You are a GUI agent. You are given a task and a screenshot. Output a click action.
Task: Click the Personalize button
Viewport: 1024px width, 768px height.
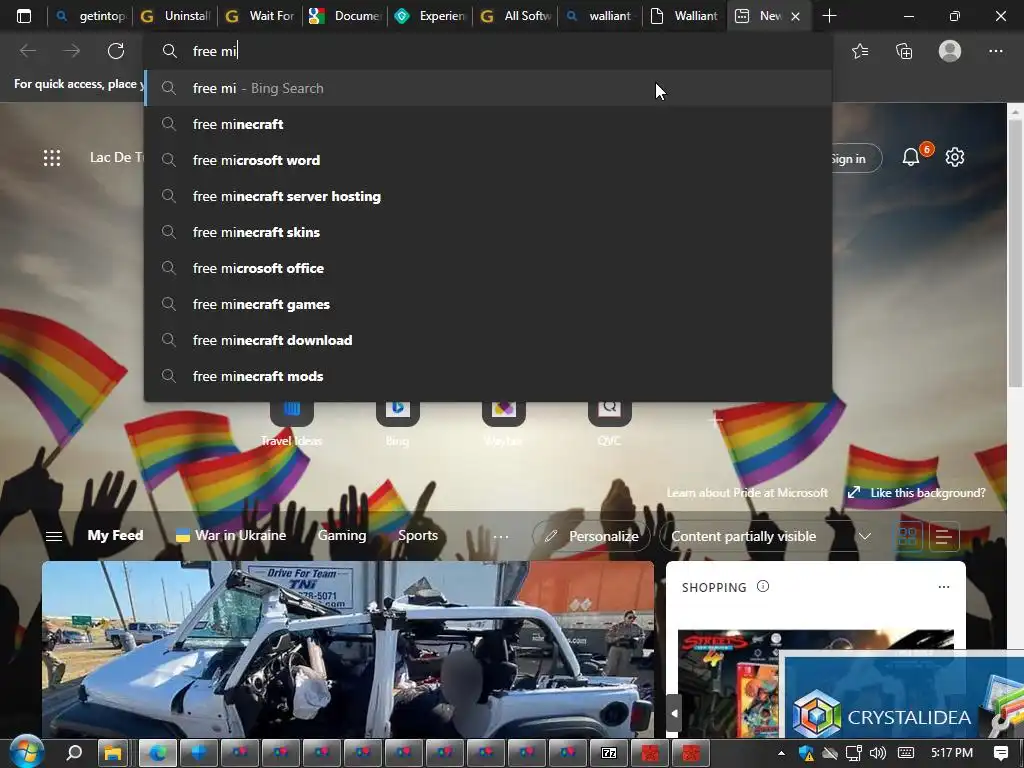point(592,536)
